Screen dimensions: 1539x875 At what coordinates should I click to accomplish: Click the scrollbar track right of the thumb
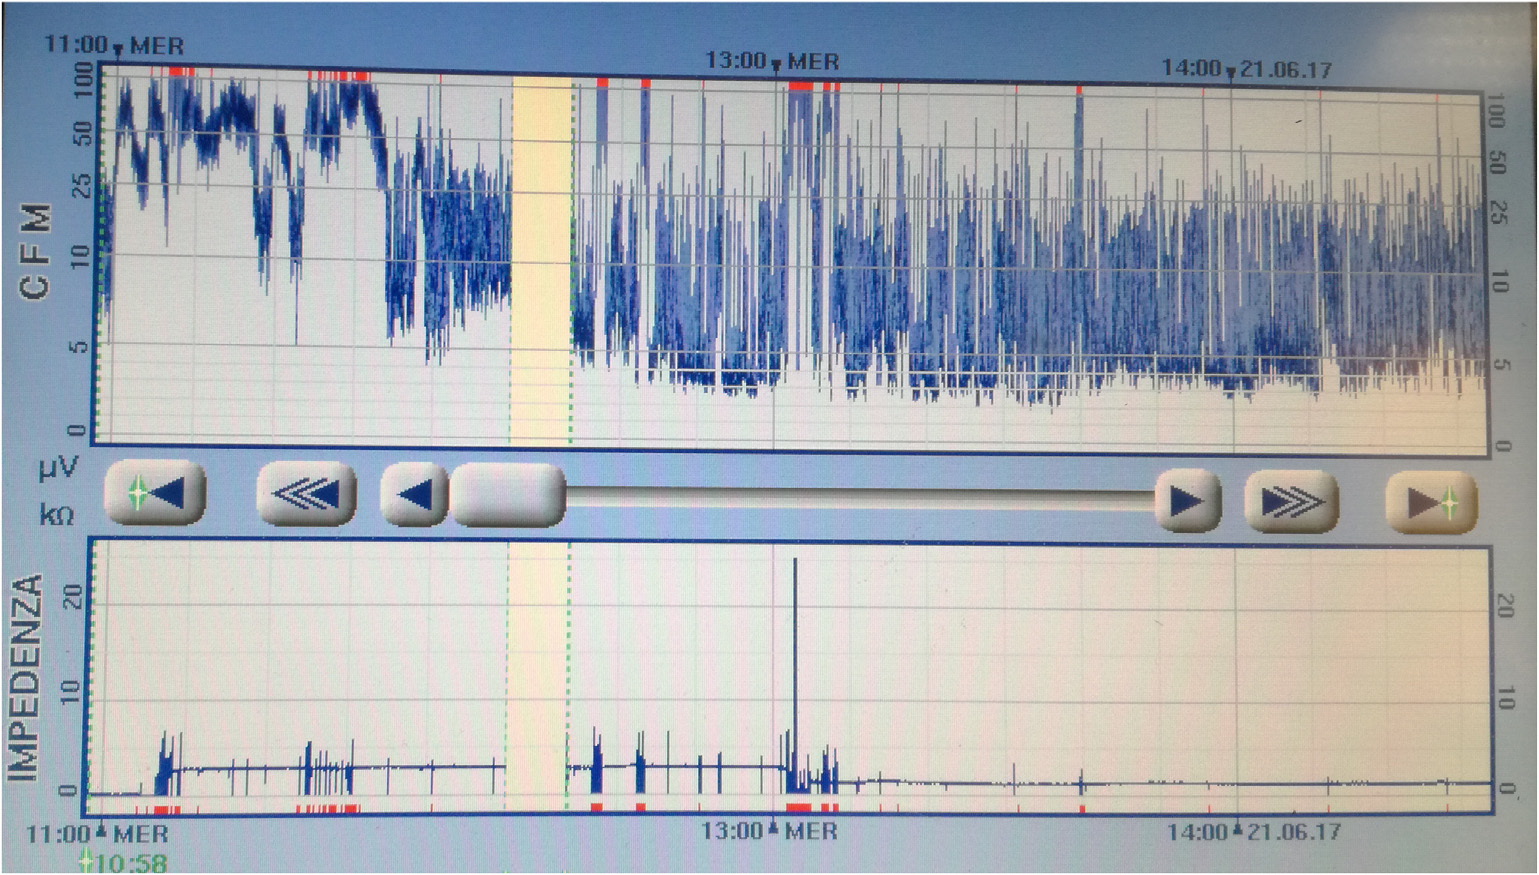tap(860, 498)
